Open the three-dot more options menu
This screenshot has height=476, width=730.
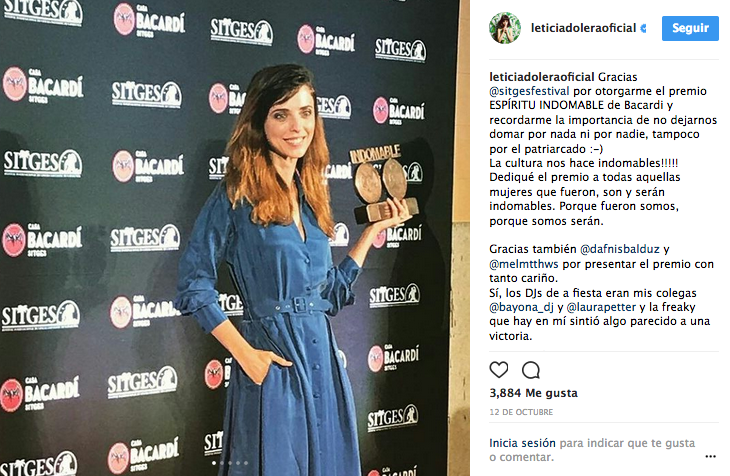point(710,456)
